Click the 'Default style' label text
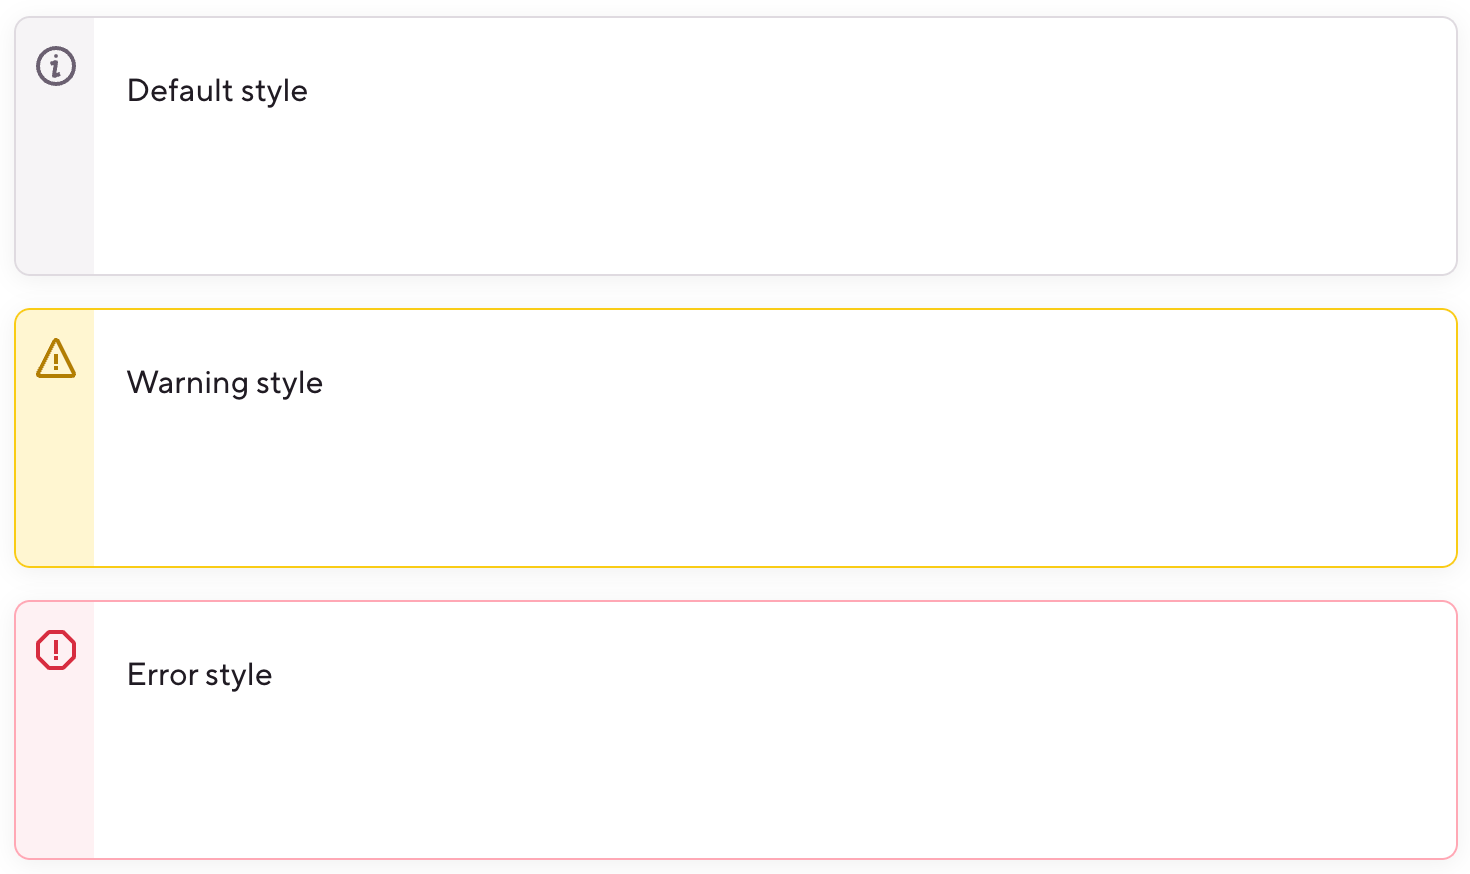Image resolution: width=1470 pixels, height=874 pixels. 217,90
